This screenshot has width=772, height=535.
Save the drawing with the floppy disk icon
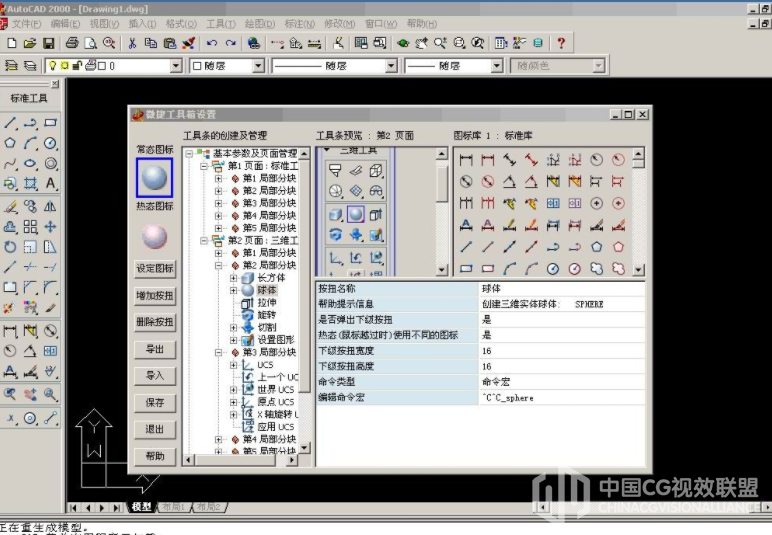(x=48, y=43)
